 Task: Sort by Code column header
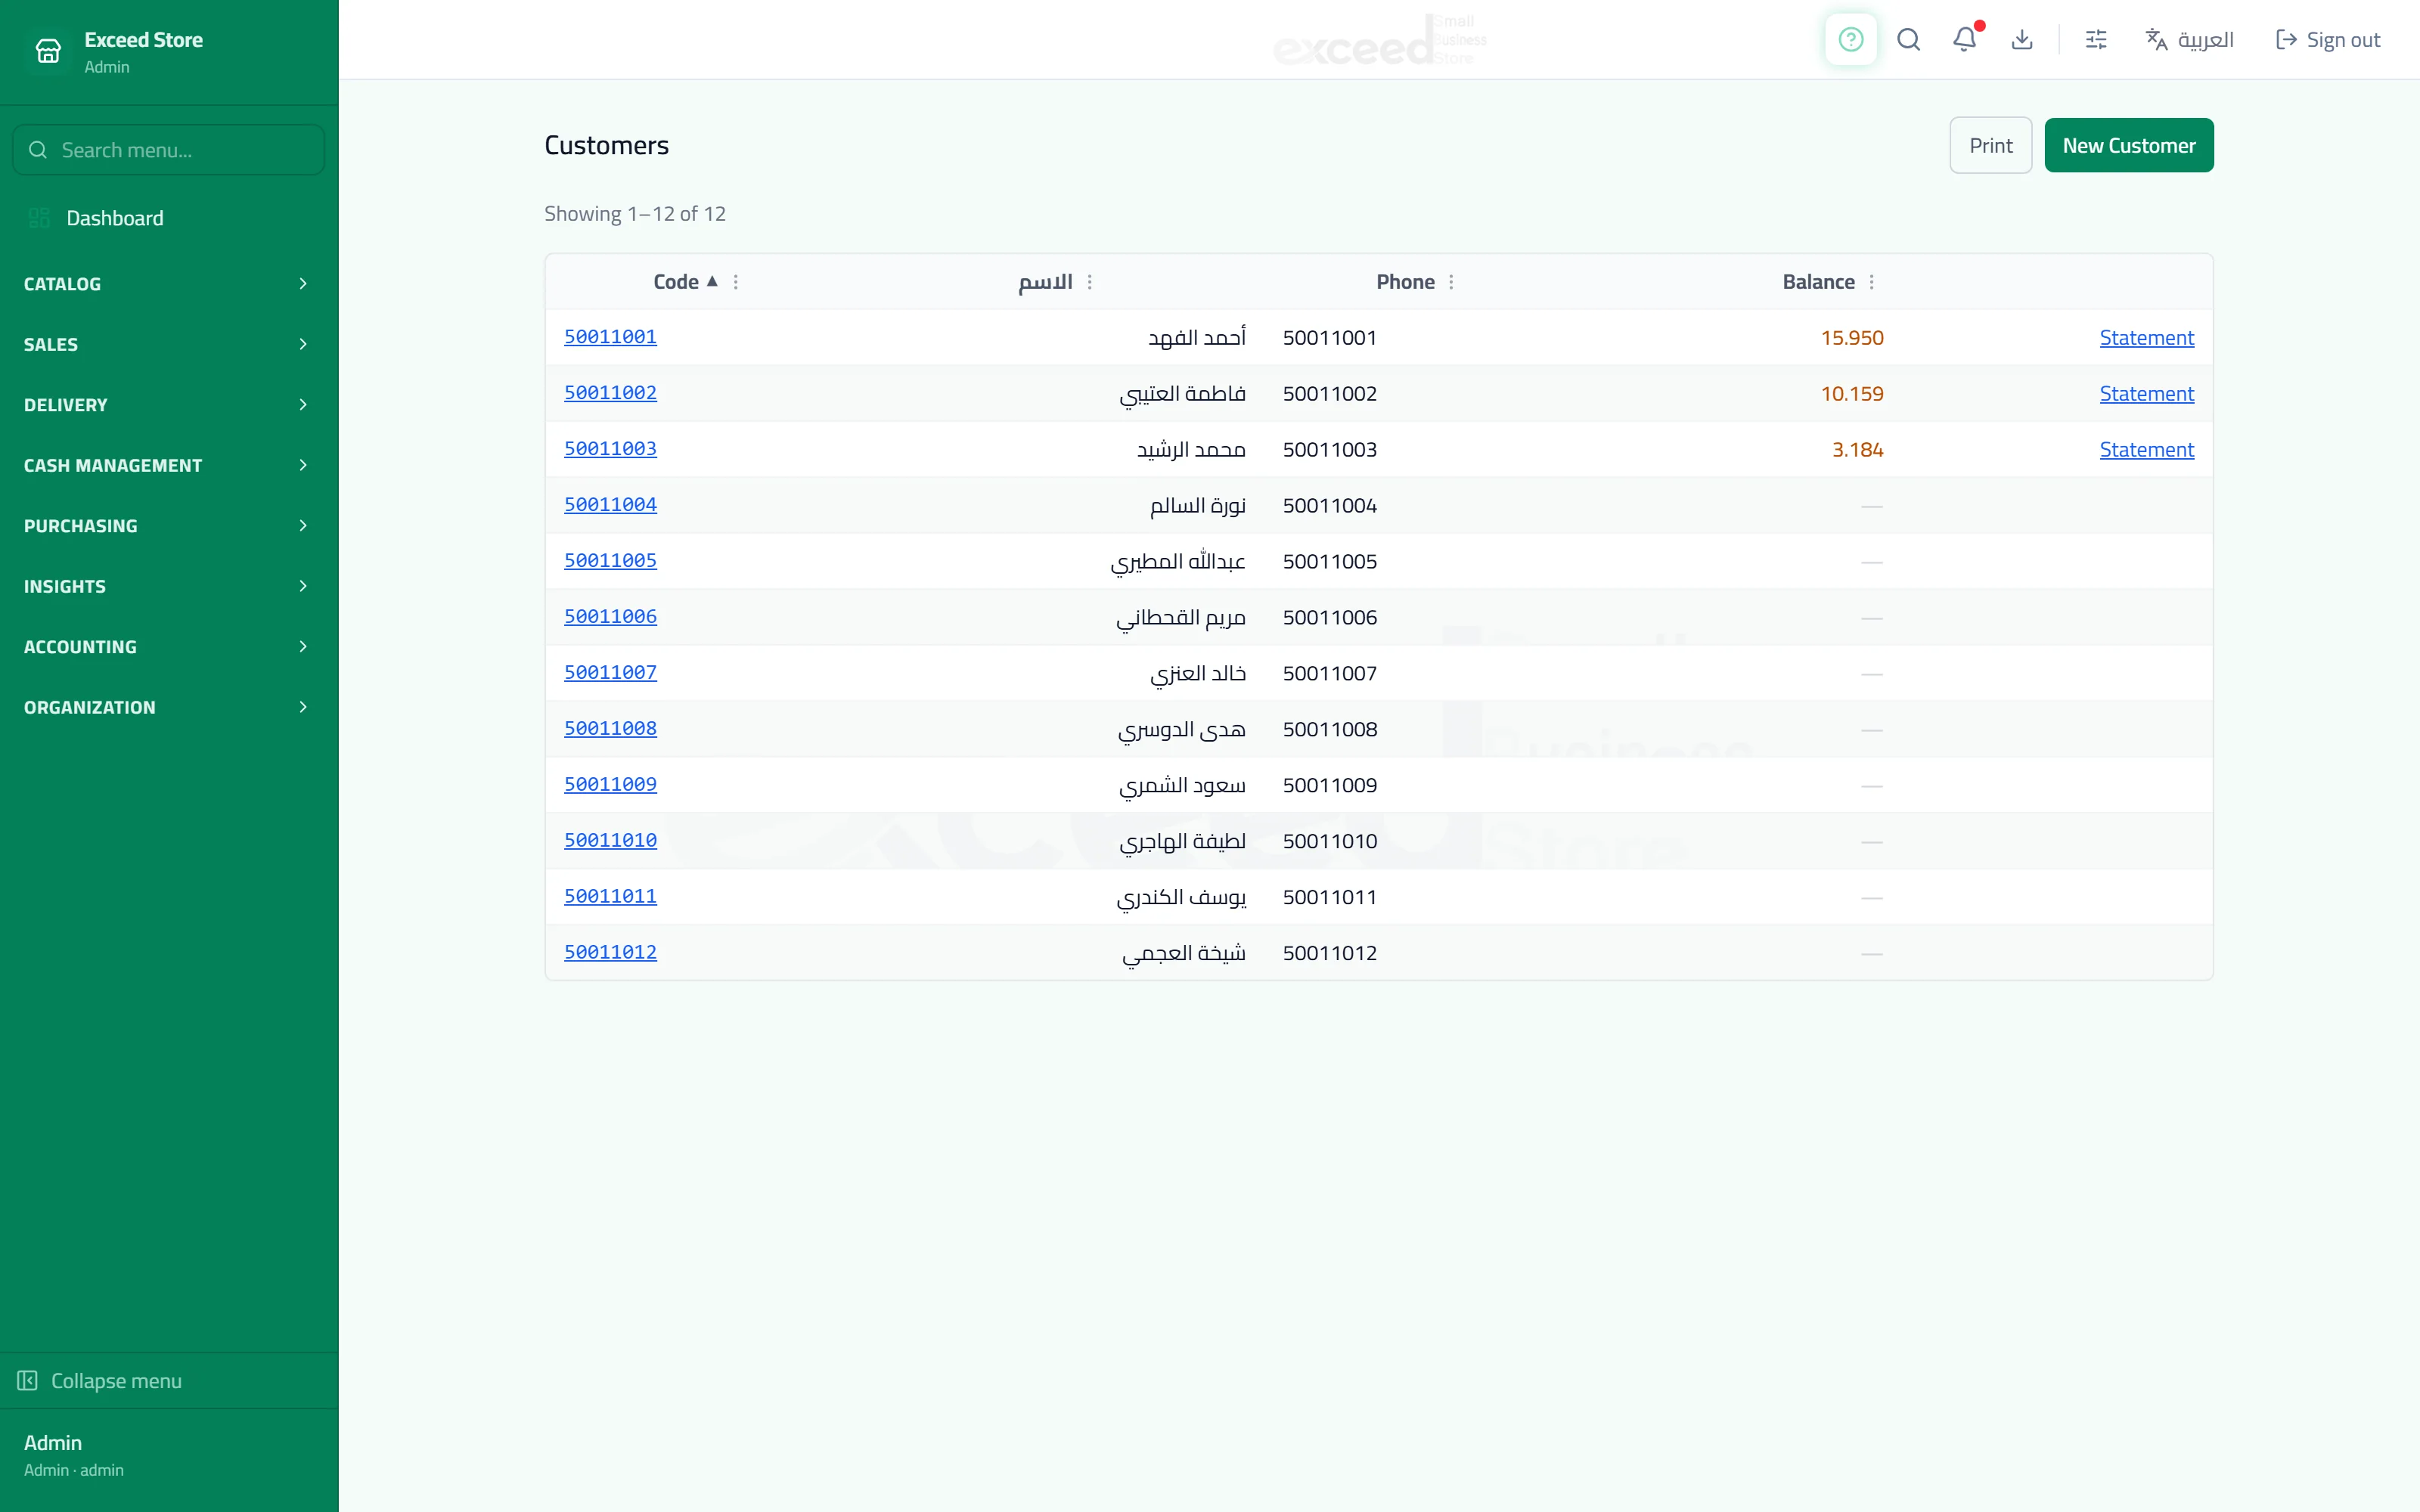(x=685, y=282)
